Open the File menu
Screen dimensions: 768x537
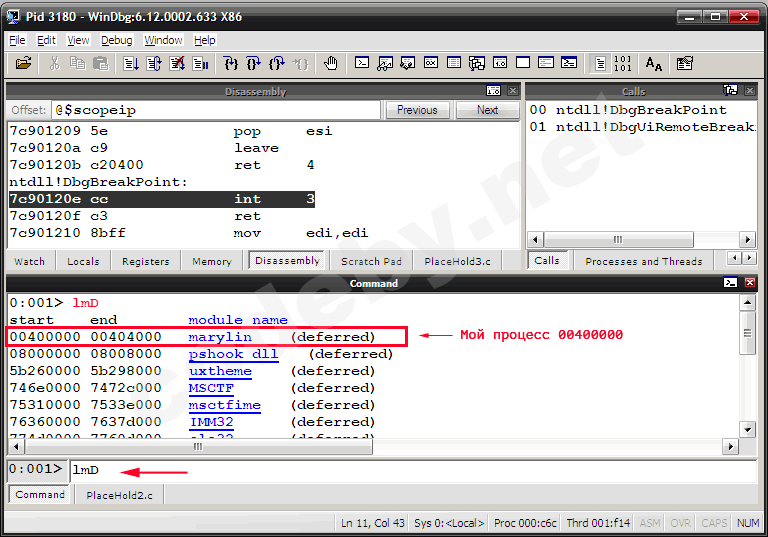coord(17,40)
